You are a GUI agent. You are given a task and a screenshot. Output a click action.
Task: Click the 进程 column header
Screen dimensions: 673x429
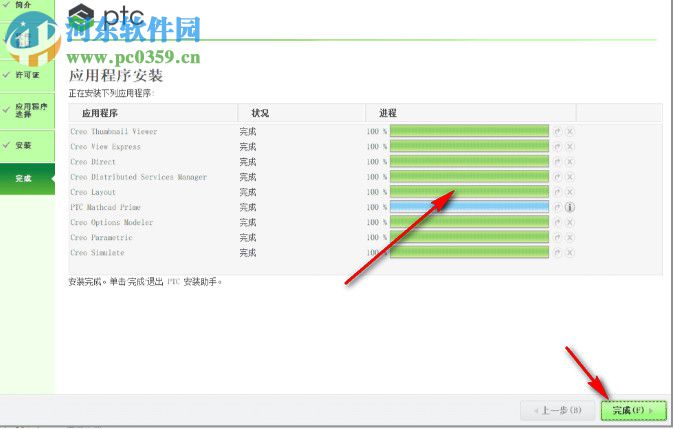click(471, 113)
